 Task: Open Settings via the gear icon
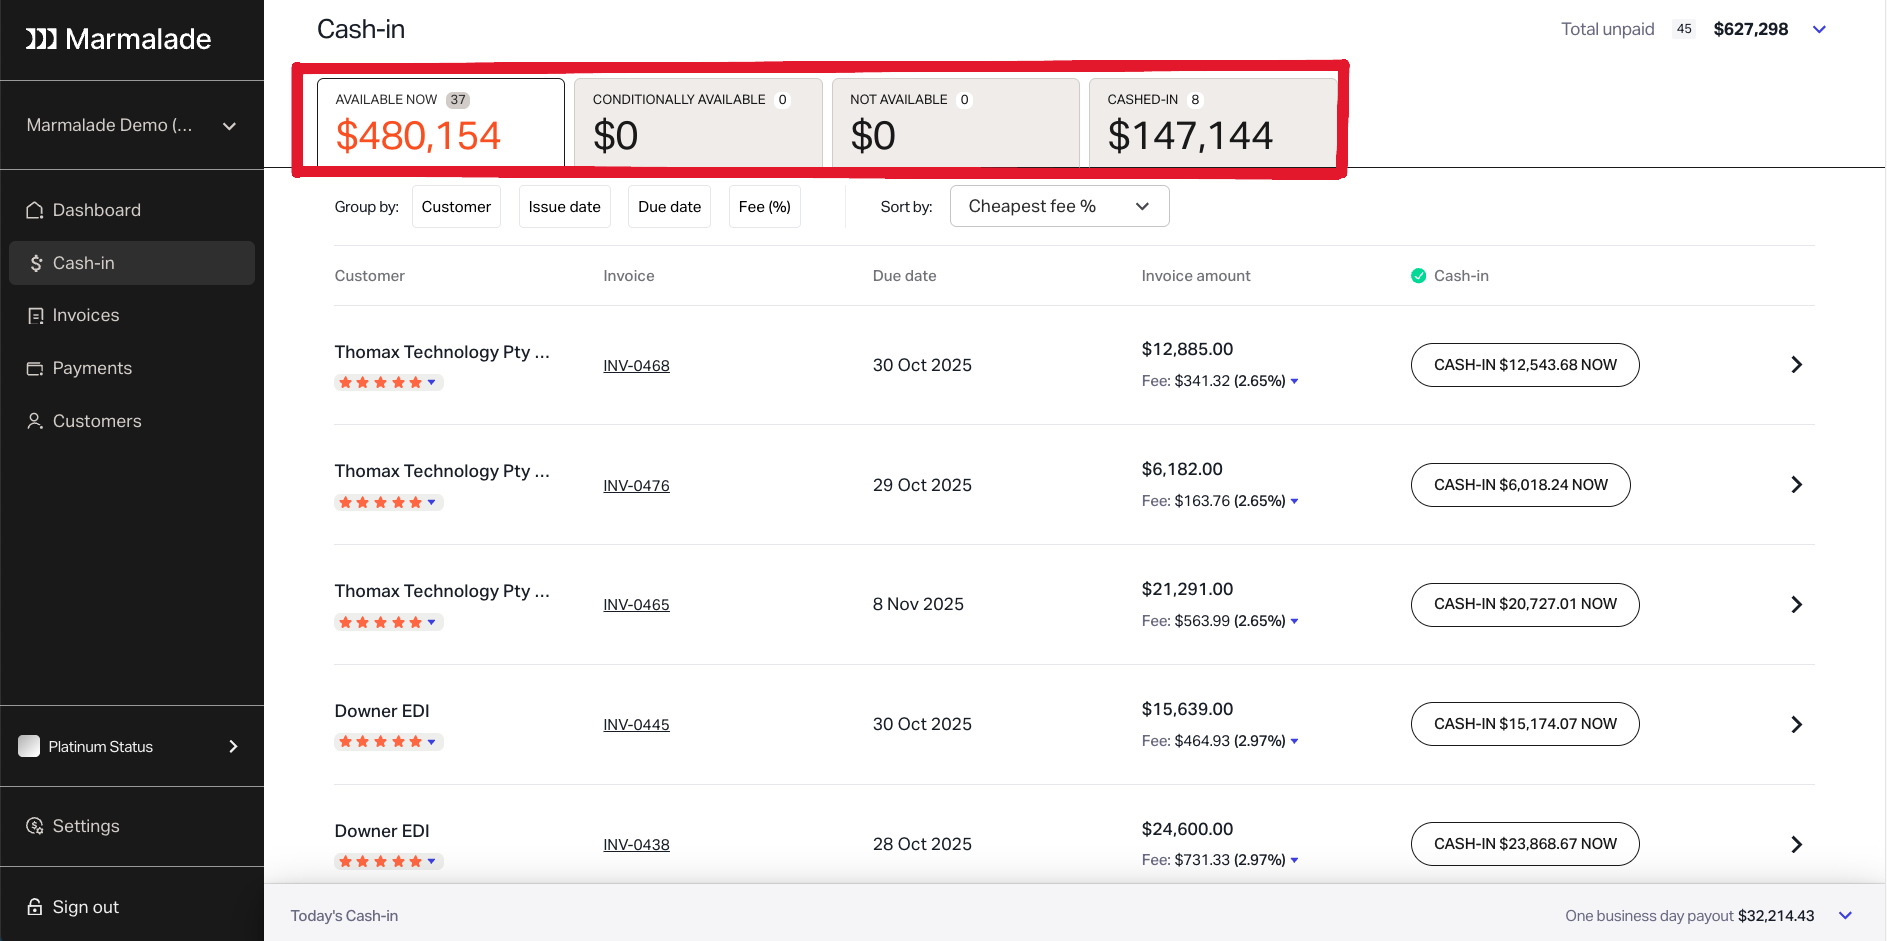[x=35, y=826]
